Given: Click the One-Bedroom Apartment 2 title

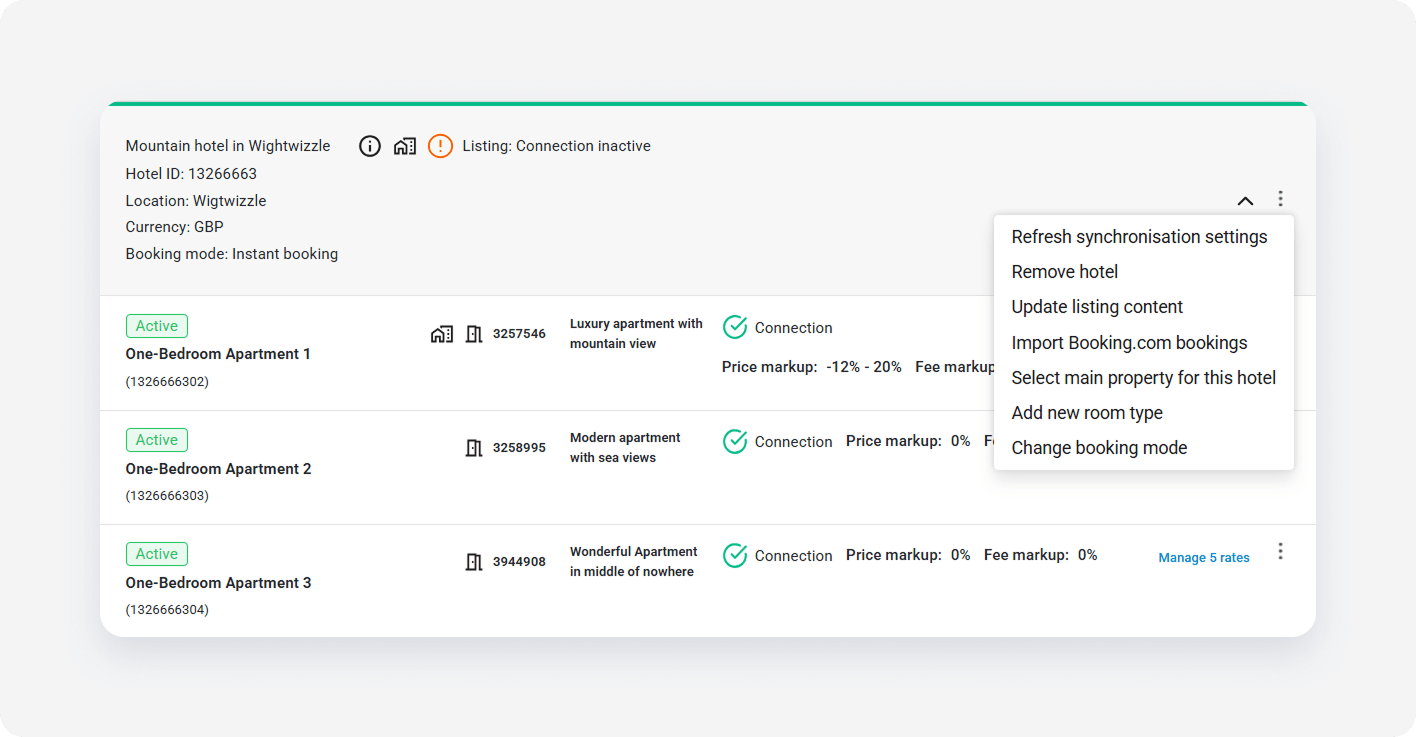Looking at the screenshot, I should tap(218, 469).
